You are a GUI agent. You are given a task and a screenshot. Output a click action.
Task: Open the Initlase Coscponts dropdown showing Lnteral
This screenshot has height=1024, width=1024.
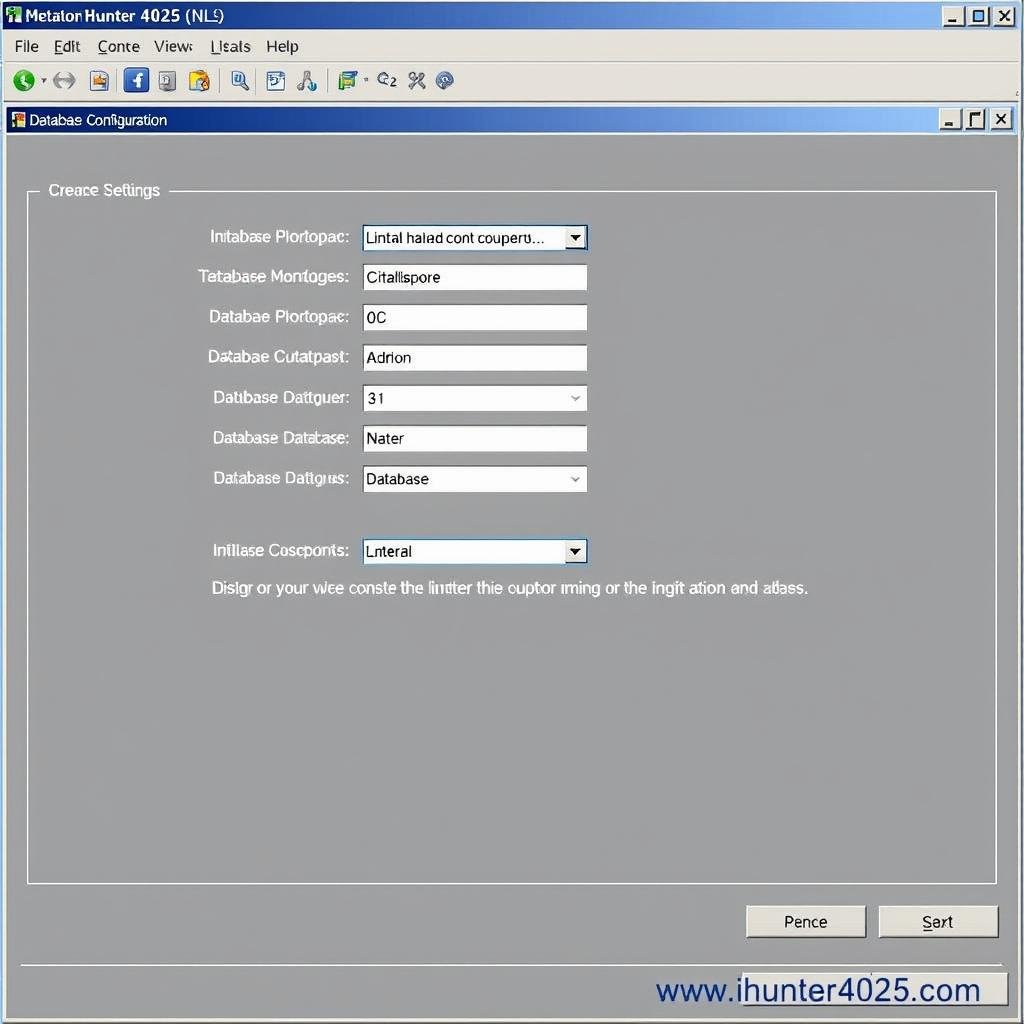(x=575, y=551)
